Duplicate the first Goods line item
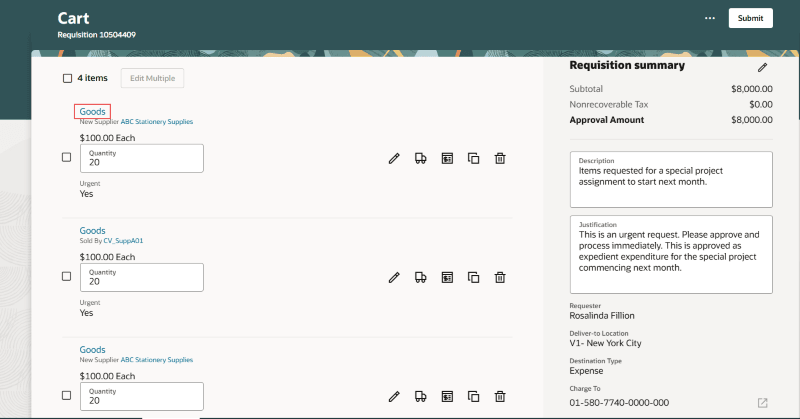This screenshot has height=419, width=800. point(473,159)
